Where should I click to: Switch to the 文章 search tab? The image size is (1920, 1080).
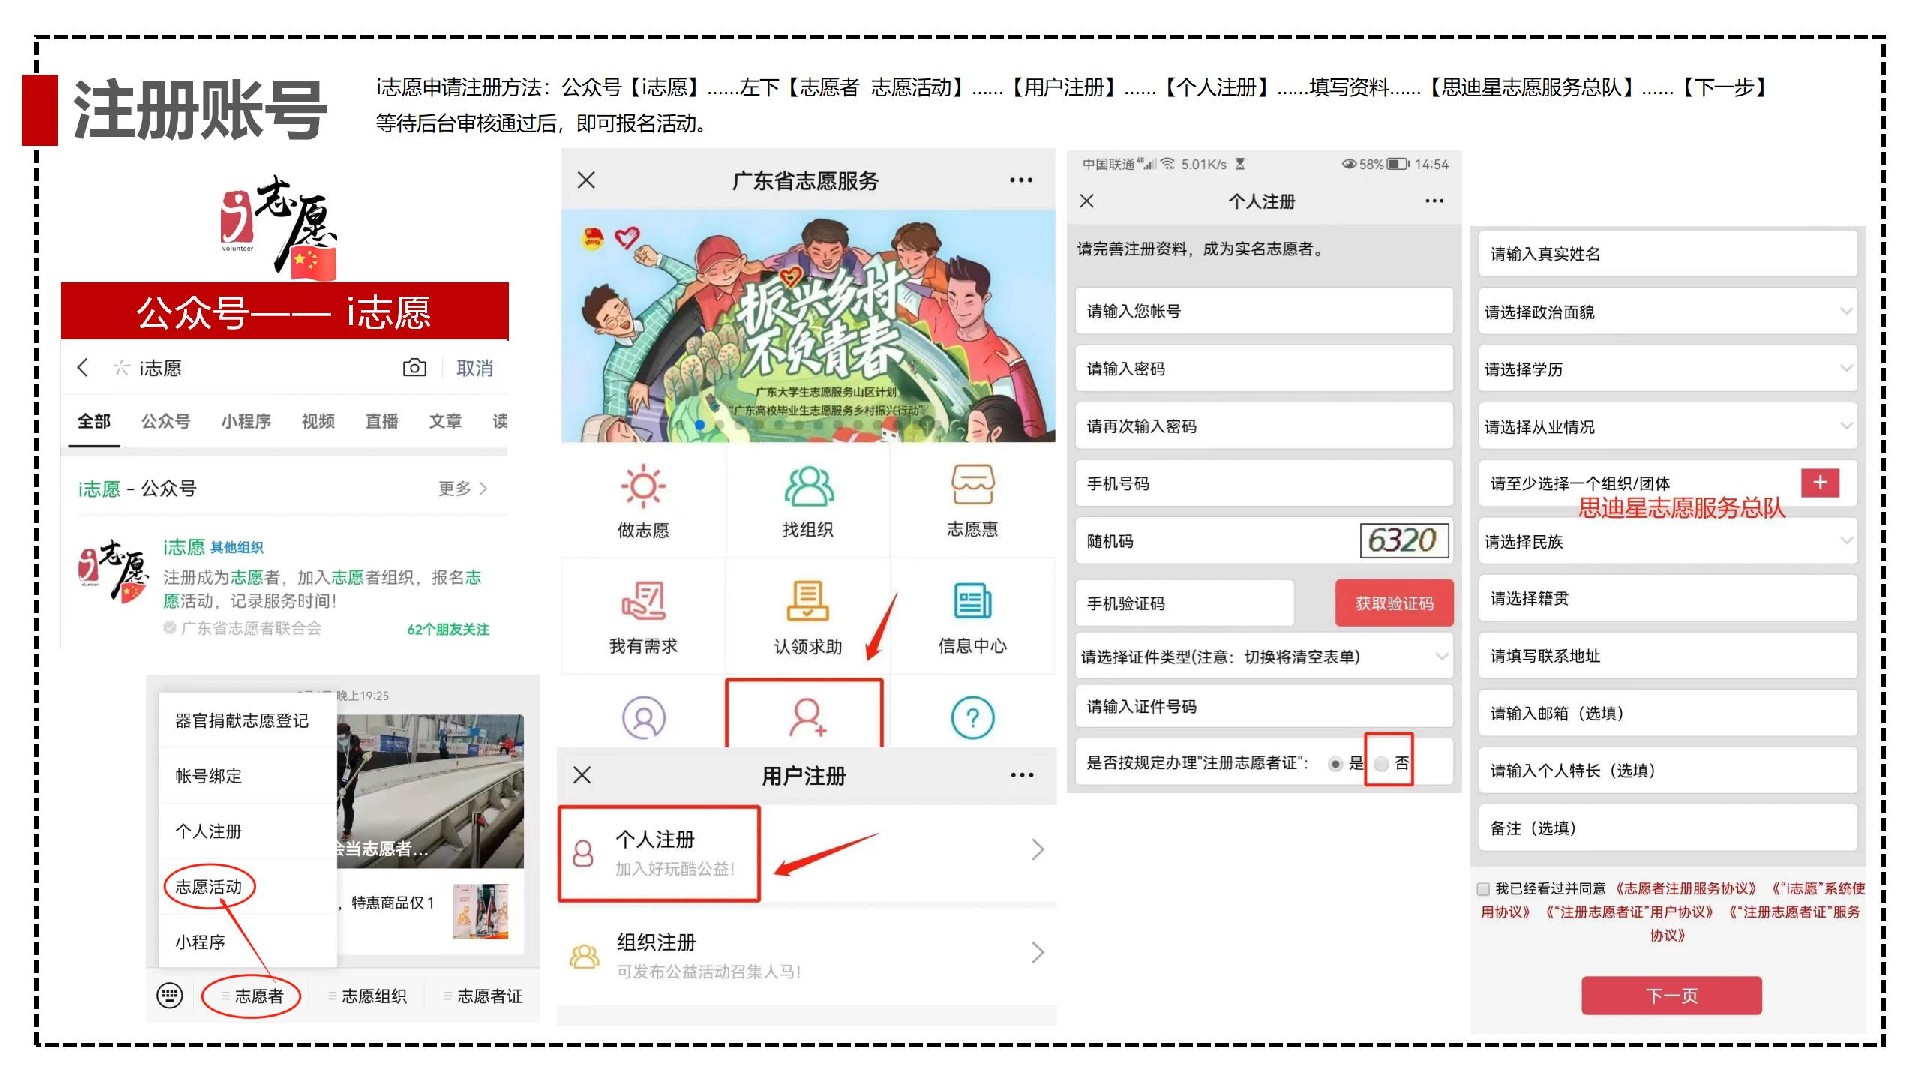[445, 422]
